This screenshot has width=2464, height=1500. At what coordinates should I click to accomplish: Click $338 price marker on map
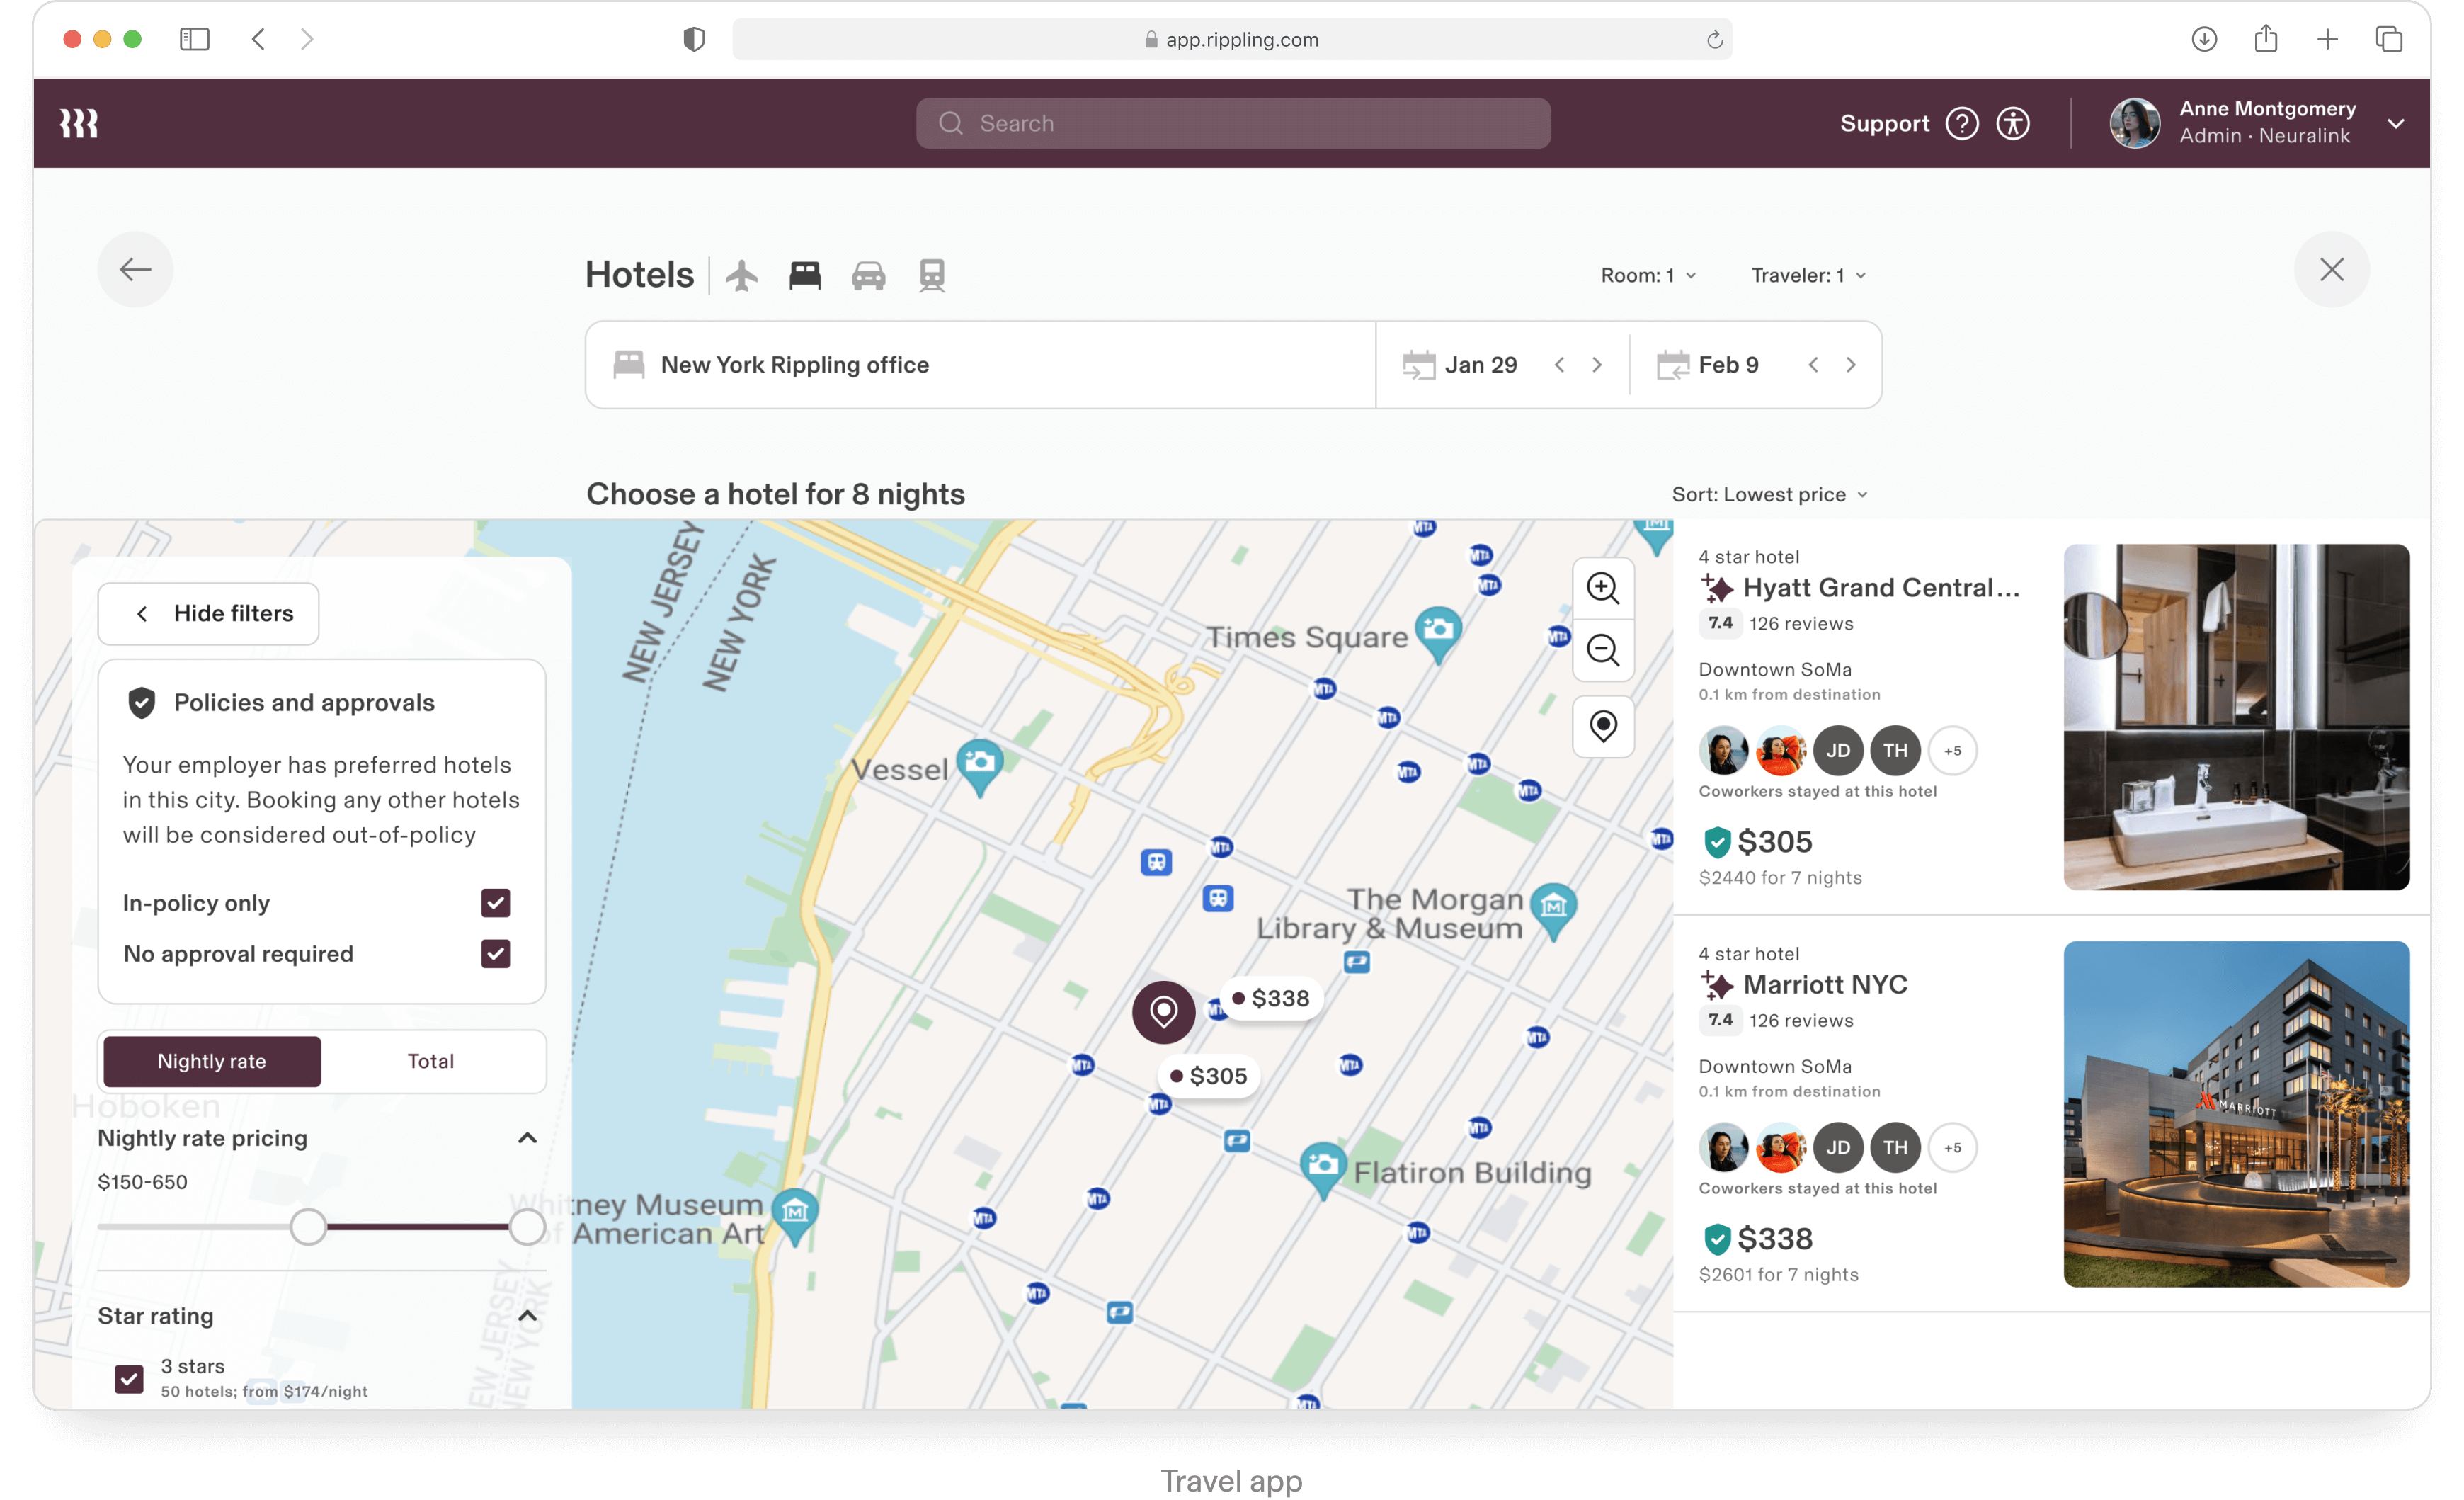pos(1271,998)
